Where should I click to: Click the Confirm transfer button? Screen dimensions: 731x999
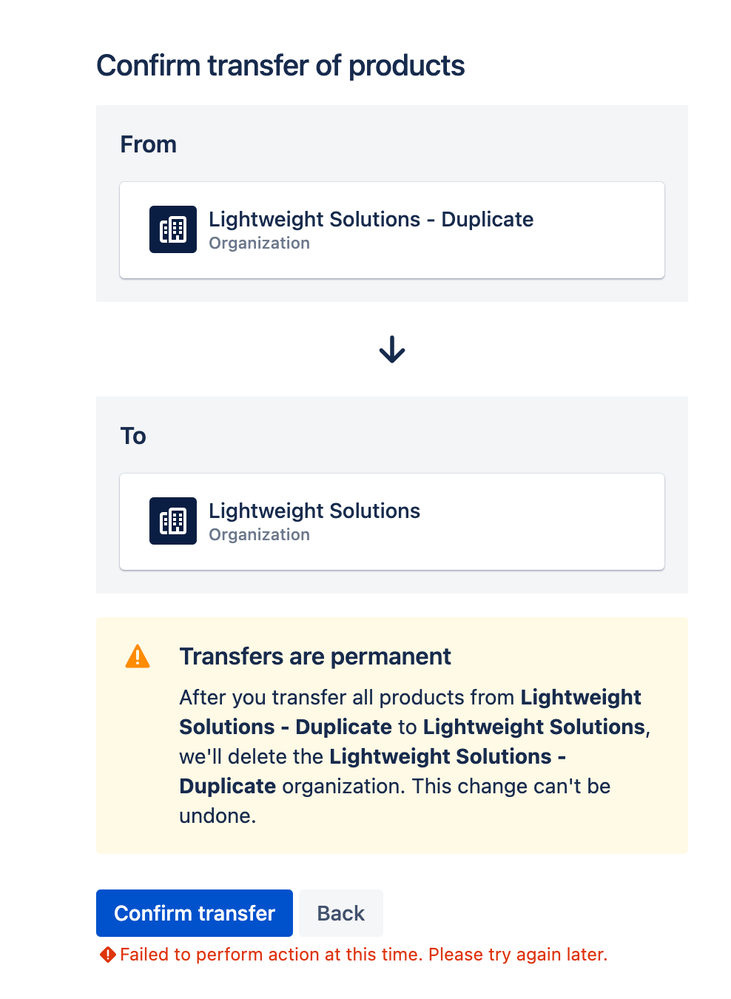click(x=194, y=913)
